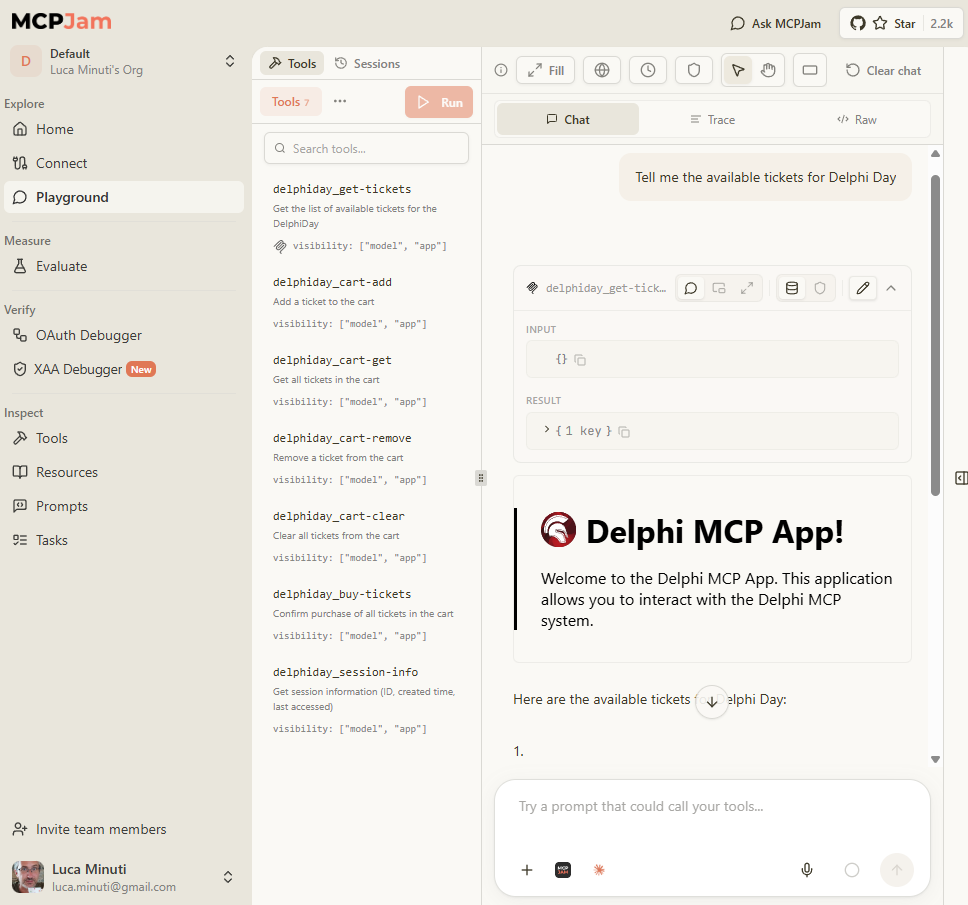The image size is (968, 905).
Task: Open the three-dots tools menu
Action: tap(340, 101)
